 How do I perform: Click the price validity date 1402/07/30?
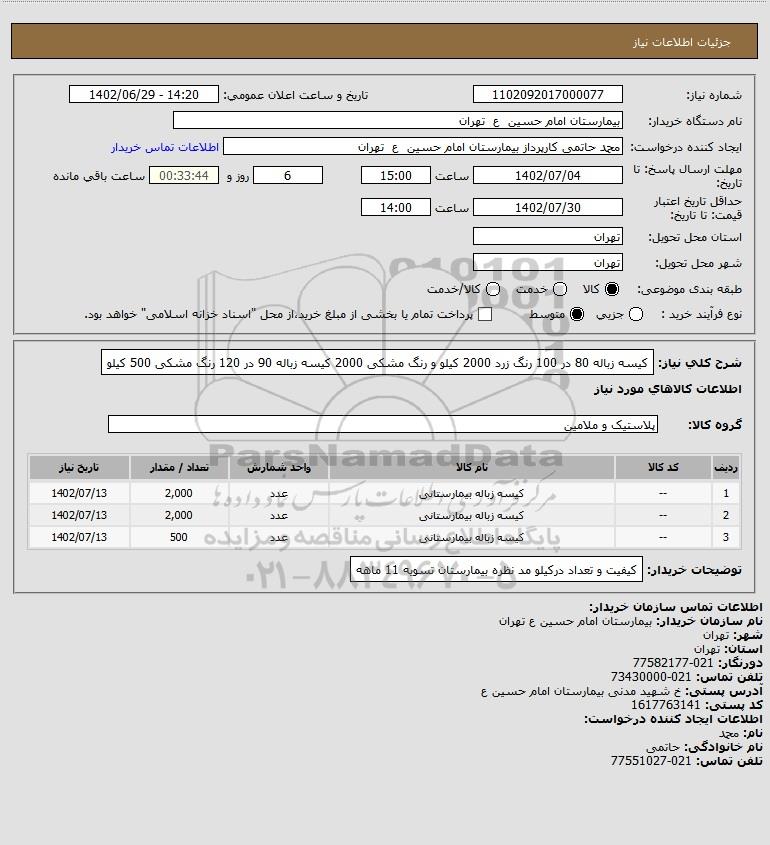tap(547, 207)
